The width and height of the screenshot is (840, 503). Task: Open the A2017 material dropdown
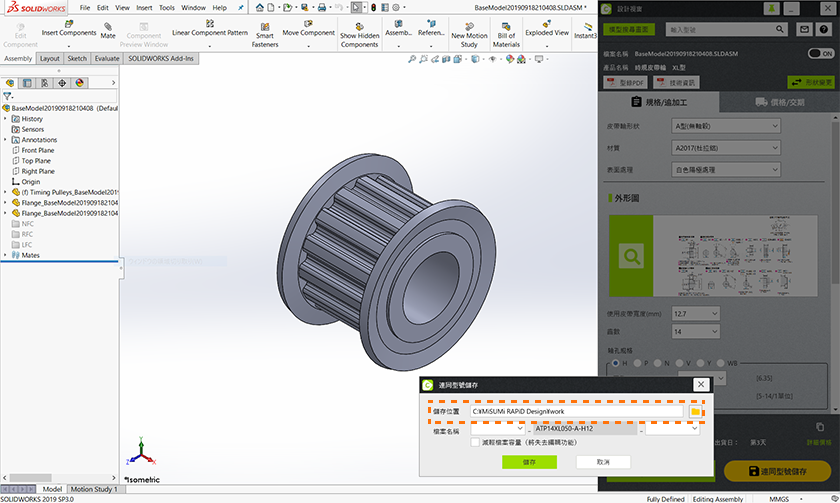727,148
